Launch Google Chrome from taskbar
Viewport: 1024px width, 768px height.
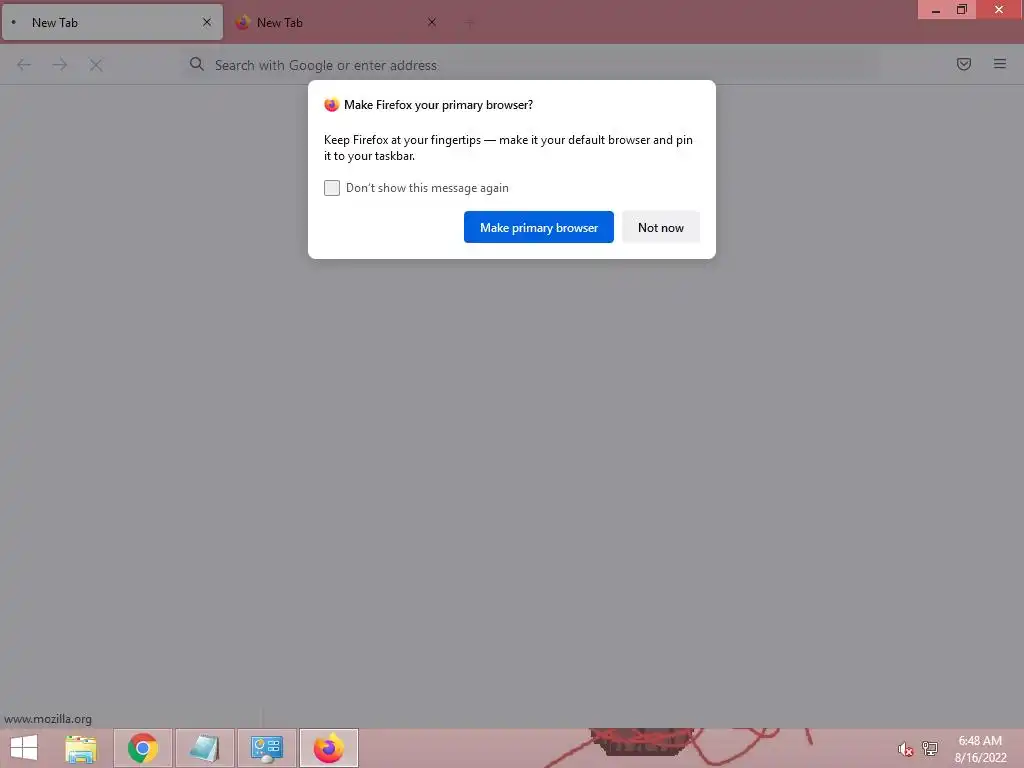[x=142, y=748]
